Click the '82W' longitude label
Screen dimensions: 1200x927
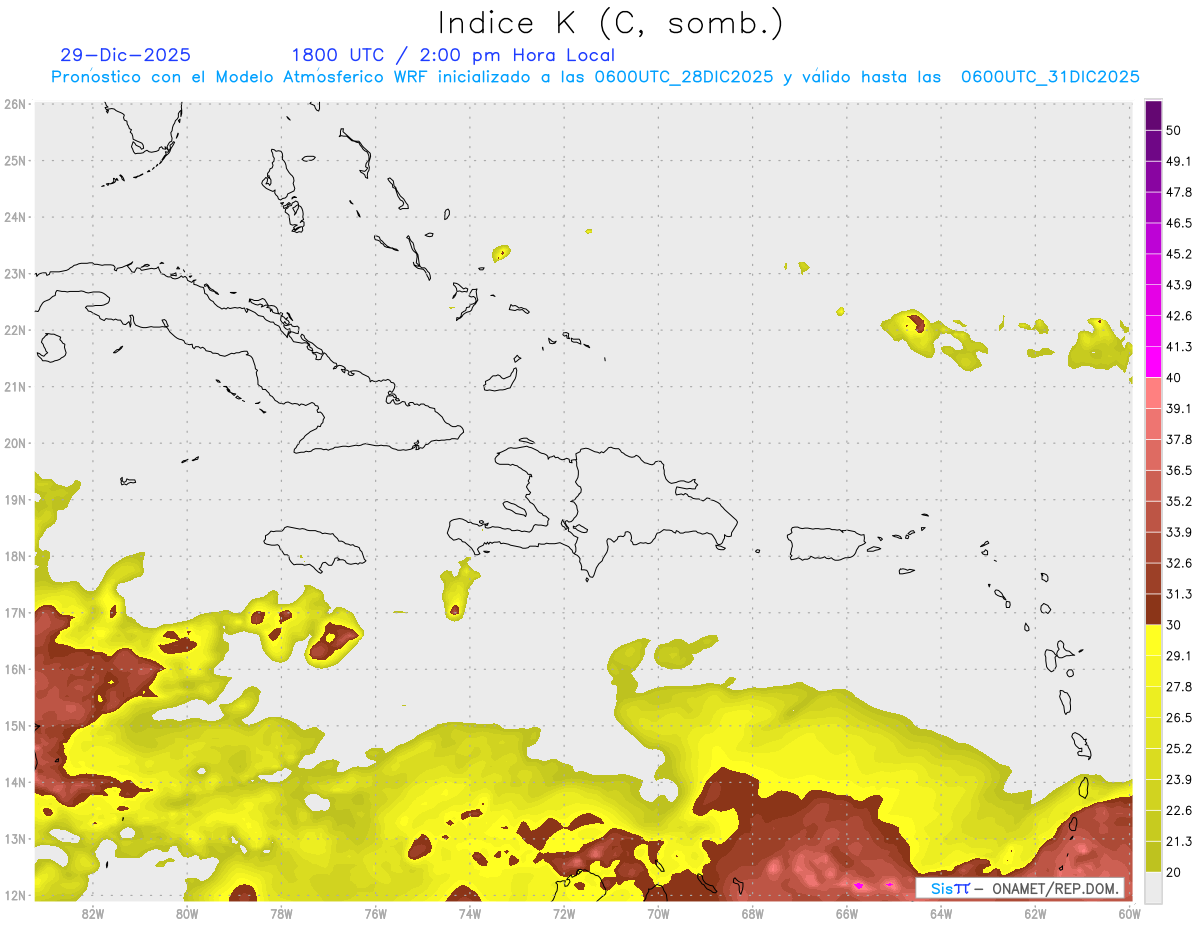coord(93,913)
